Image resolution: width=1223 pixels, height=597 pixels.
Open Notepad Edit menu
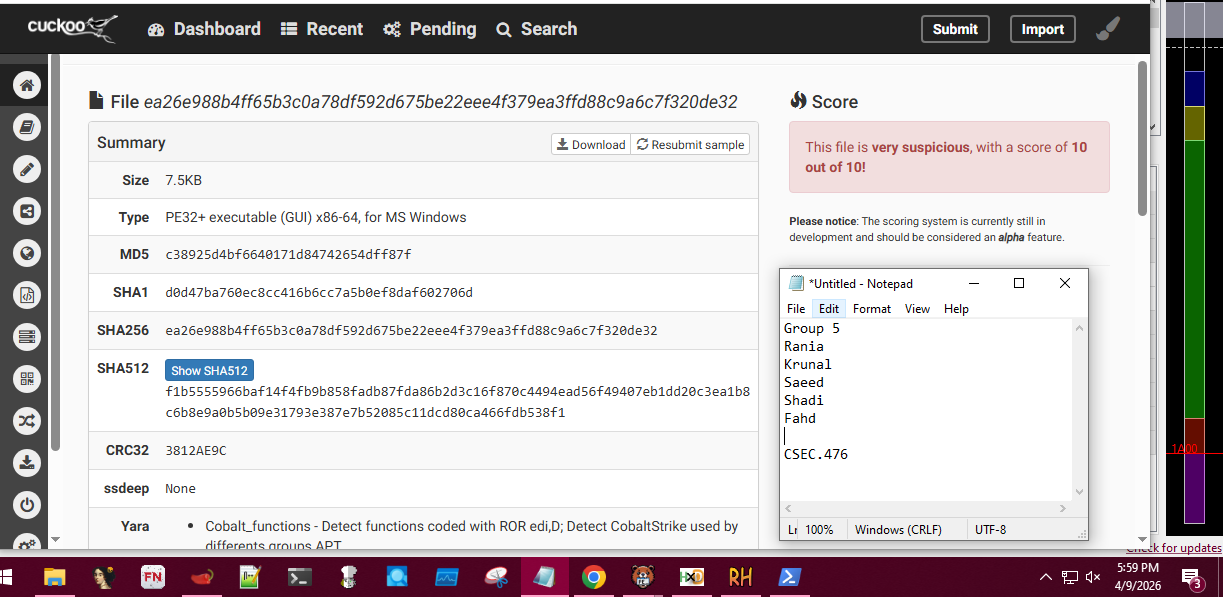pyautogui.click(x=829, y=309)
